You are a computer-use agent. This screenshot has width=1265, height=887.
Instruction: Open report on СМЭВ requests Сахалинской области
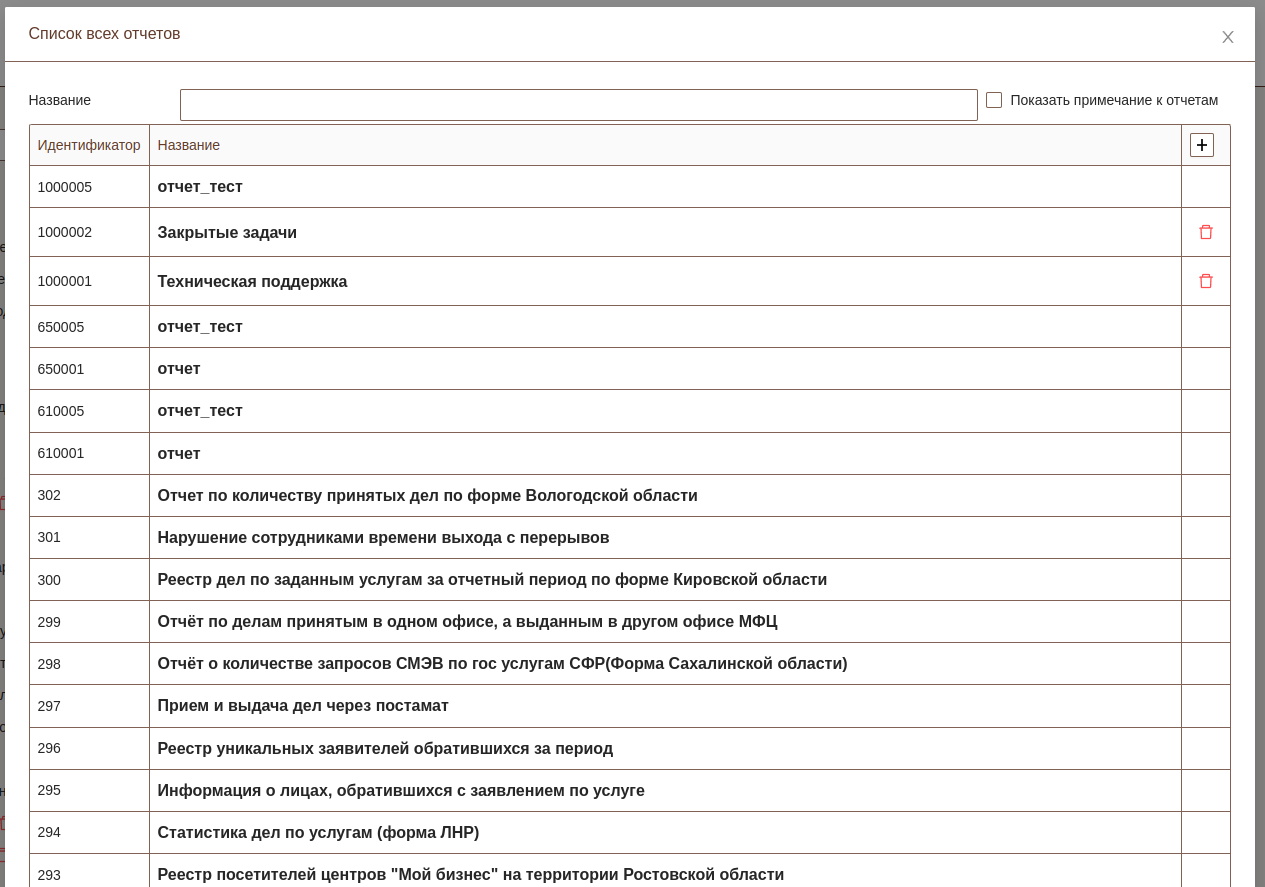pos(502,664)
